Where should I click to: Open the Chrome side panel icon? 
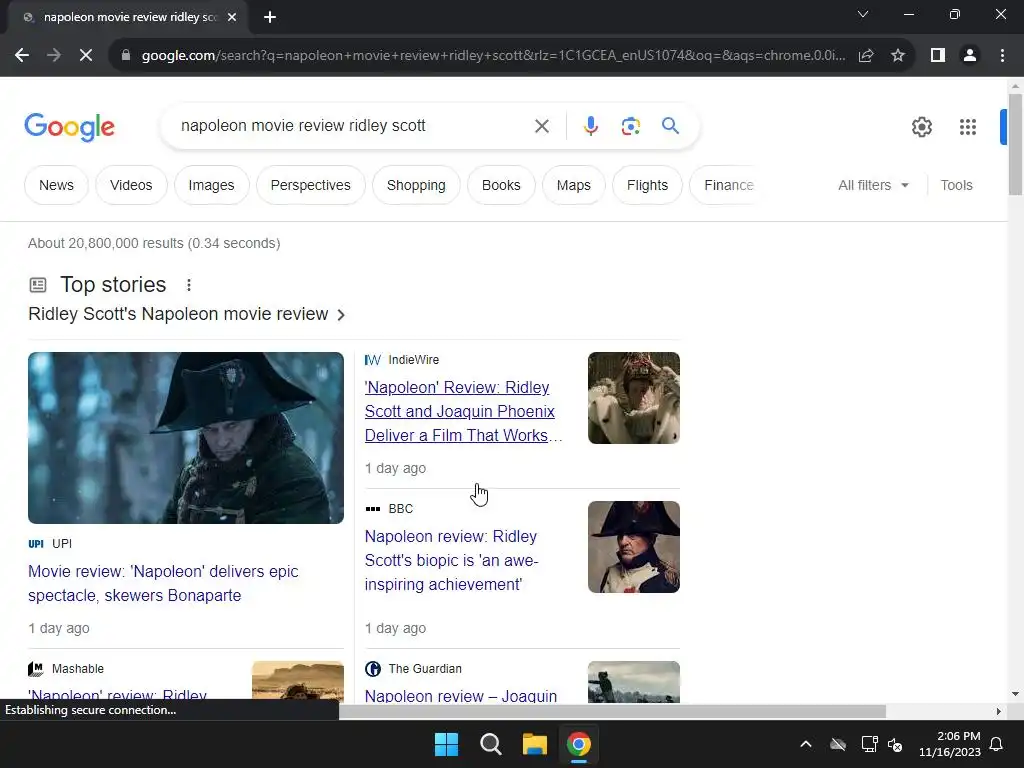(938, 56)
